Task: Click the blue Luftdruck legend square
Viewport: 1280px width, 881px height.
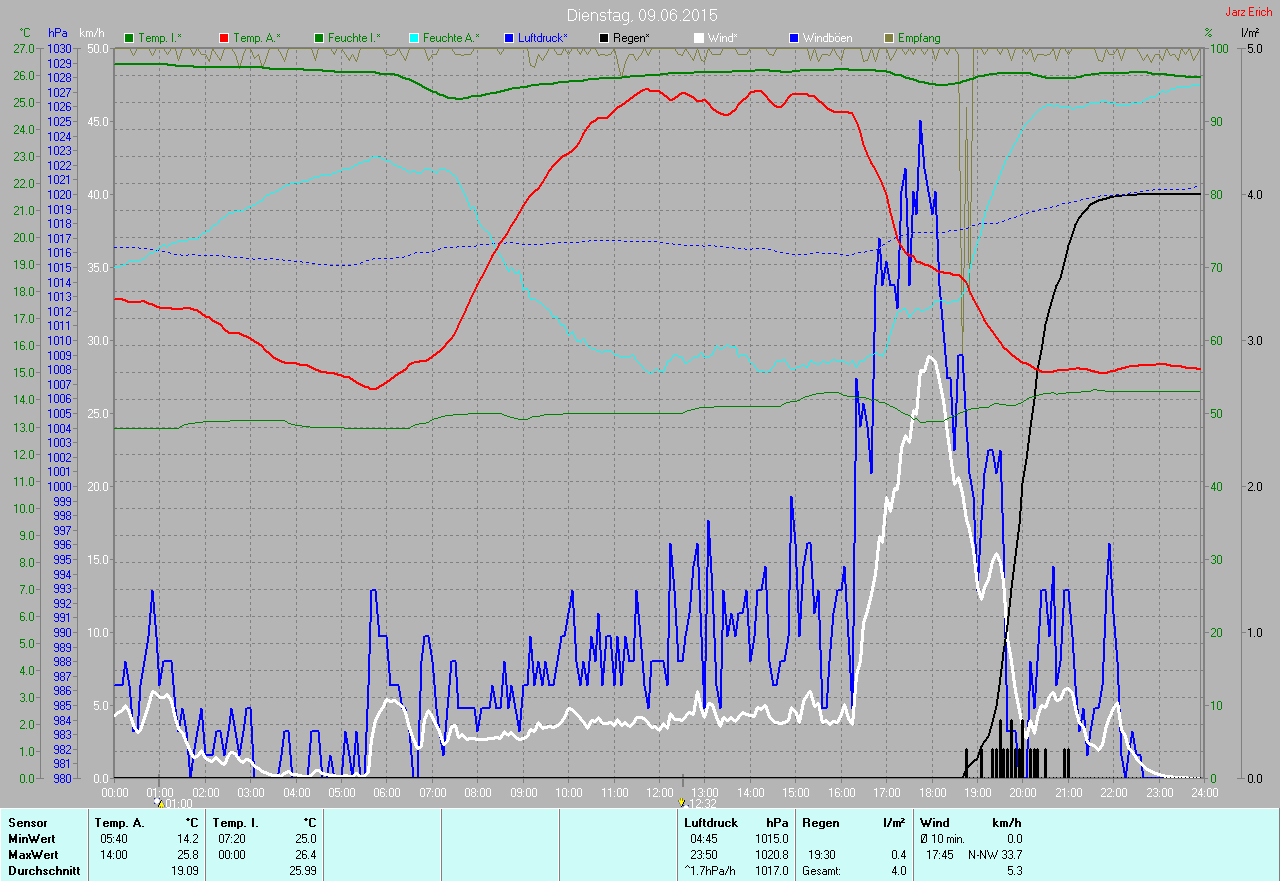Action: click(509, 38)
